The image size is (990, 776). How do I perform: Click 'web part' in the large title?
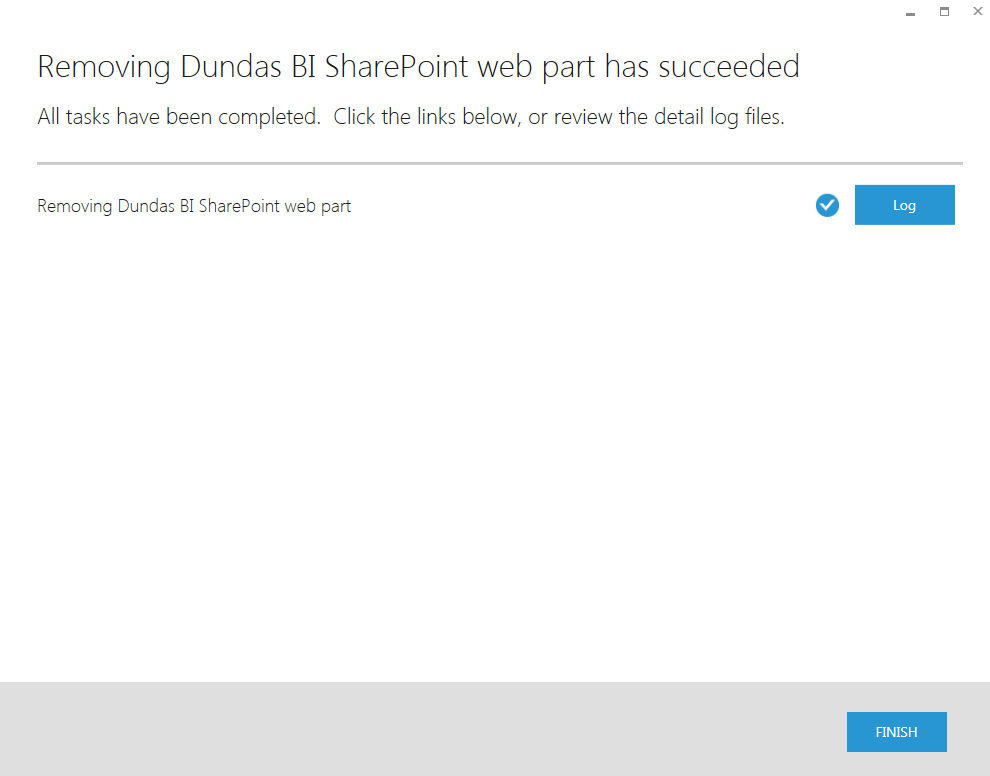[535, 68]
